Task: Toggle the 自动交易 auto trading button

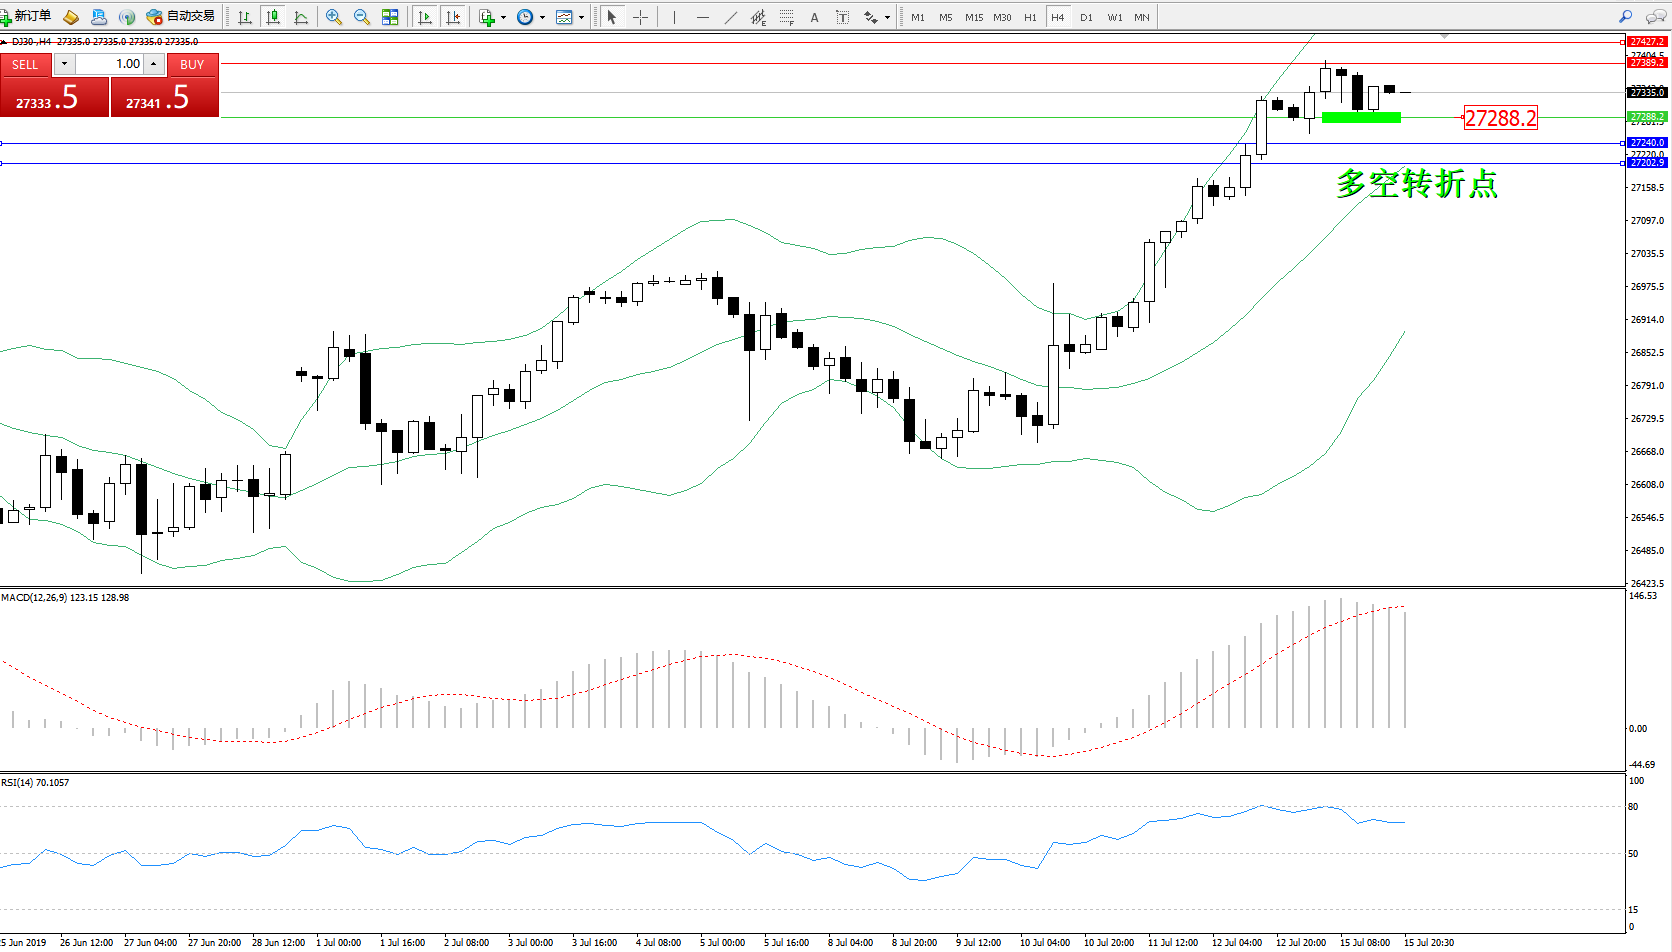Action: click(x=181, y=17)
